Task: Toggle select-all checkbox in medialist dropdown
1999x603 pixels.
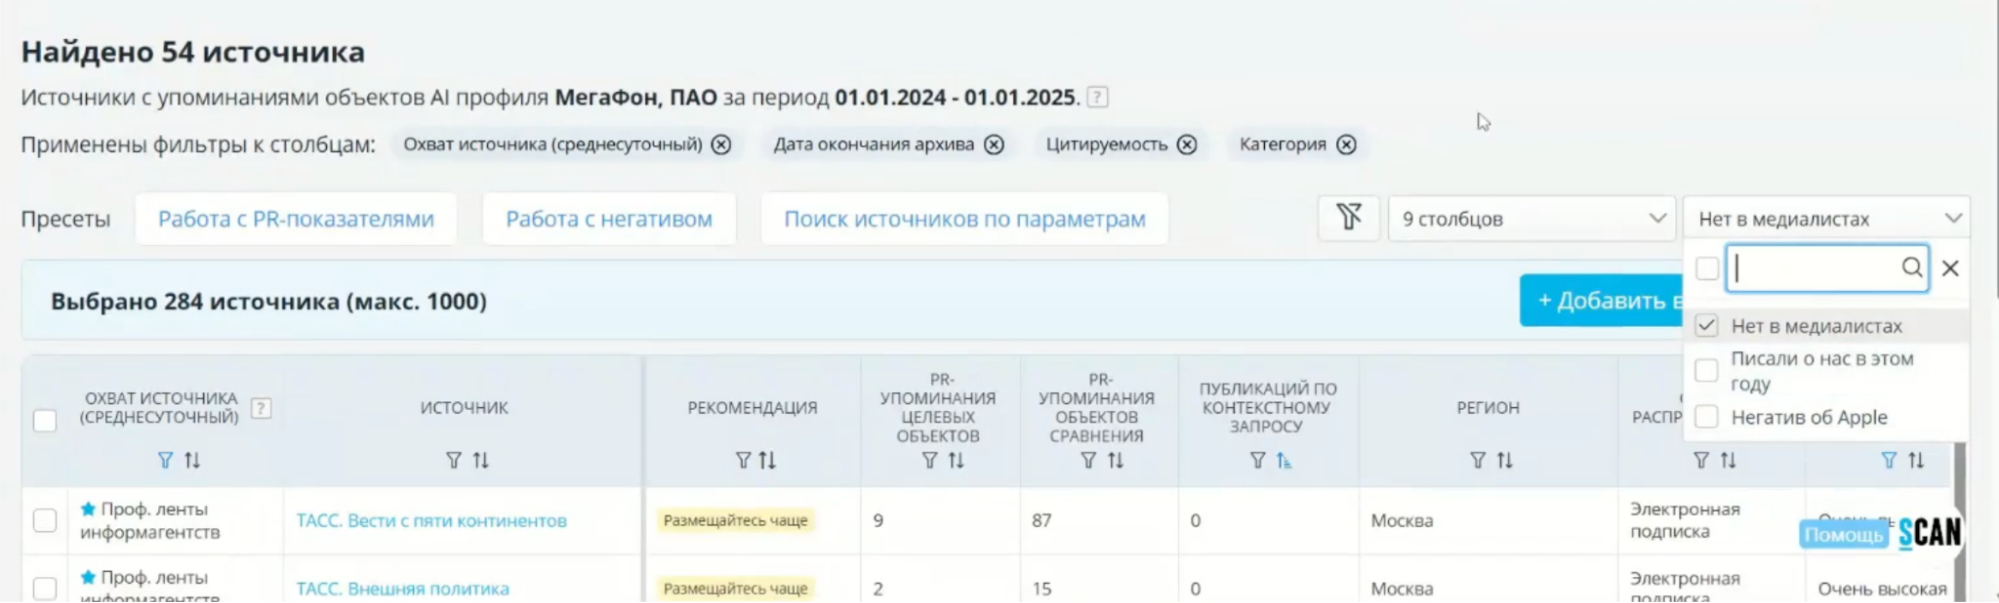Action: (1707, 268)
